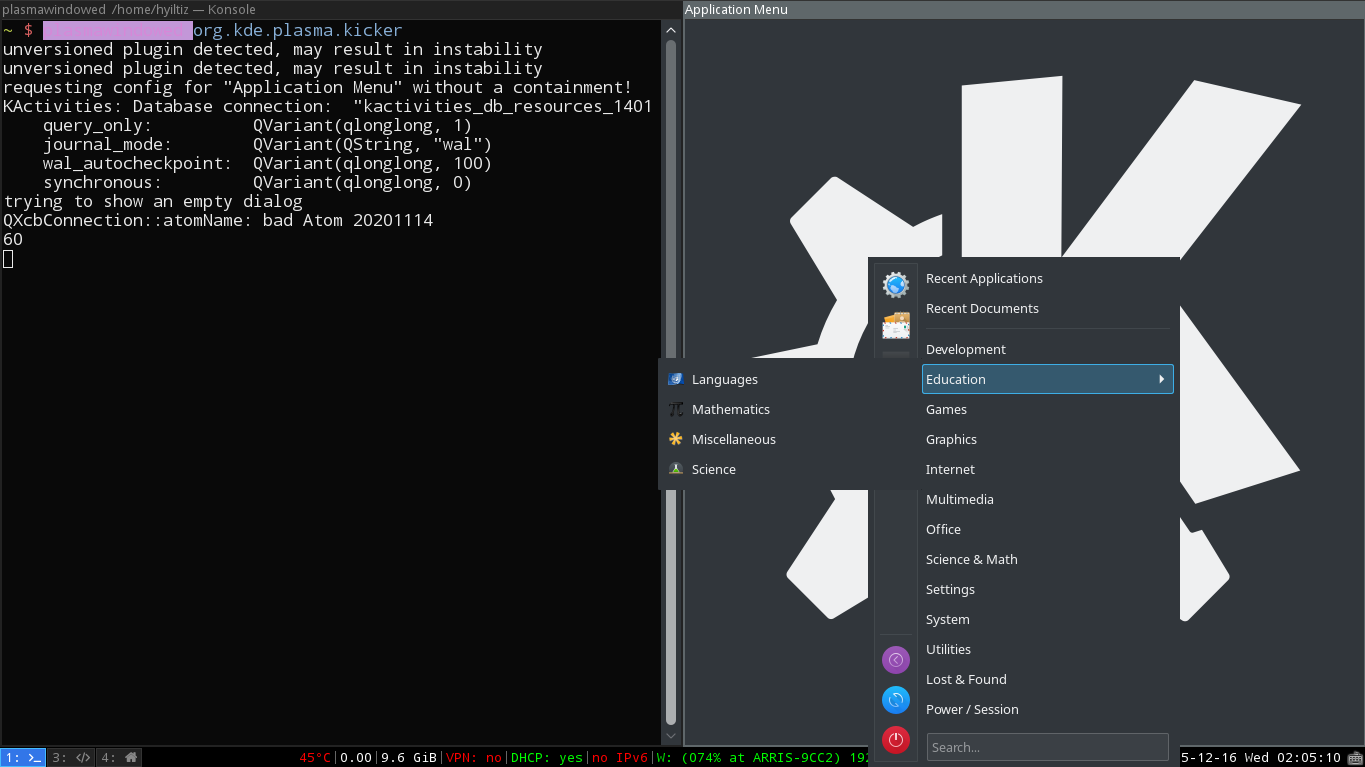Click 'org.kde.plasma.kicker' in the terminal command
1365x767 pixels.
(x=298, y=30)
